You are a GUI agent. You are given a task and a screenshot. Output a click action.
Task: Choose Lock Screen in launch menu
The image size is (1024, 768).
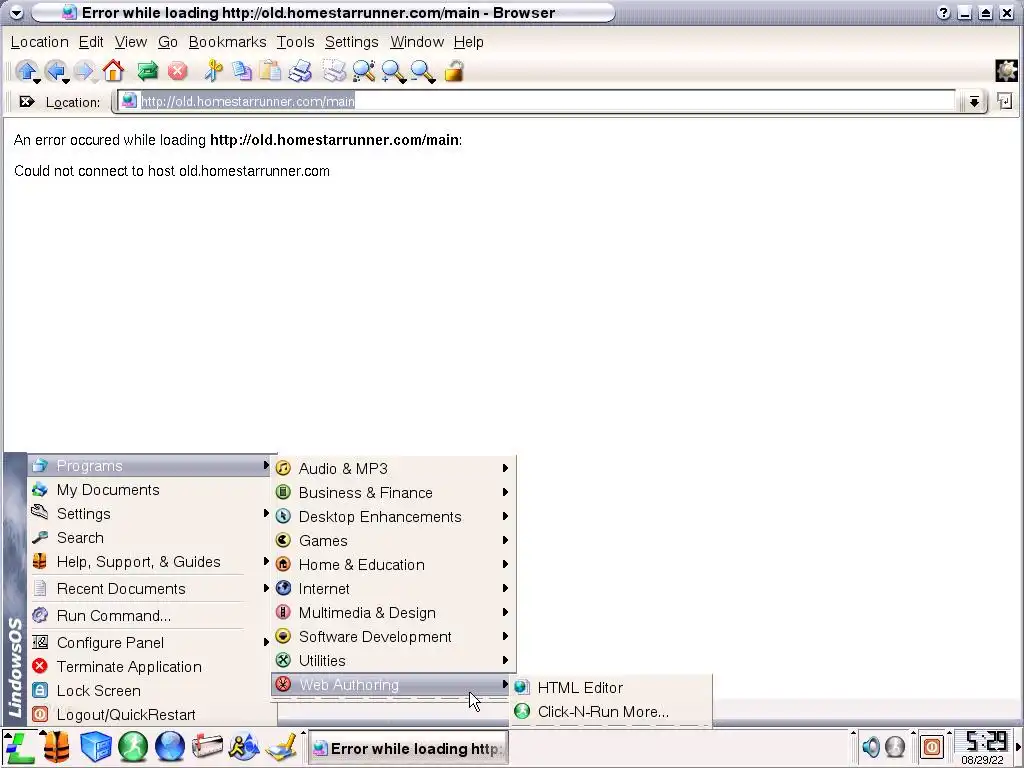(149, 691)
